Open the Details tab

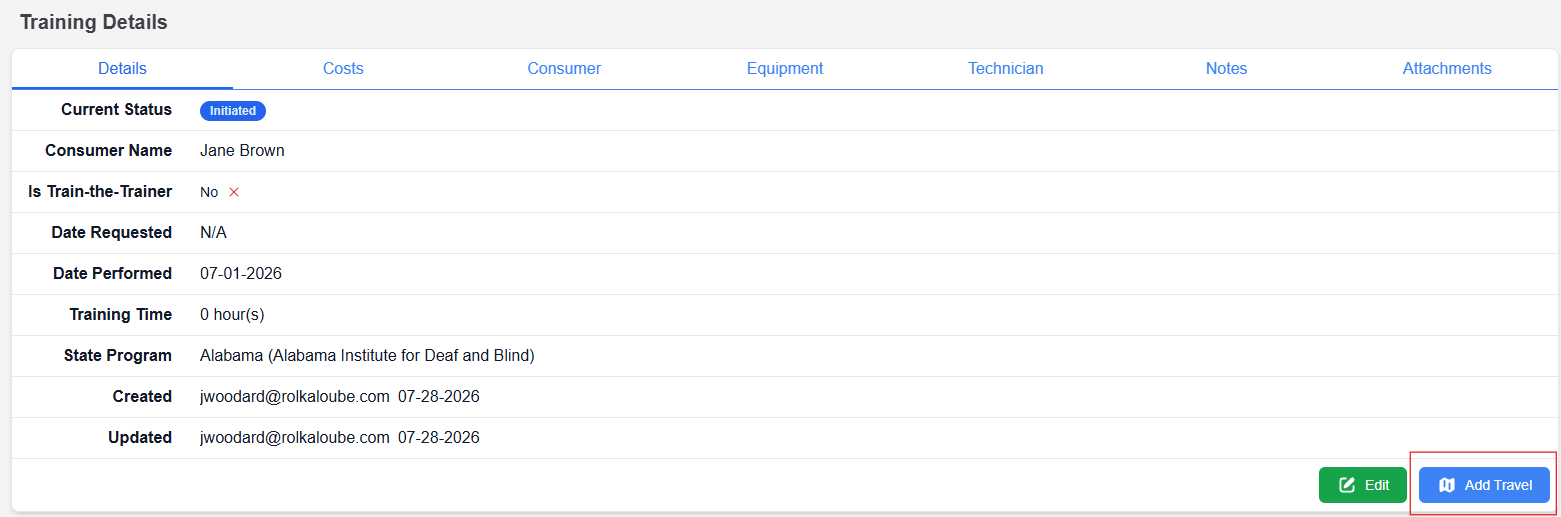[122, 68]
